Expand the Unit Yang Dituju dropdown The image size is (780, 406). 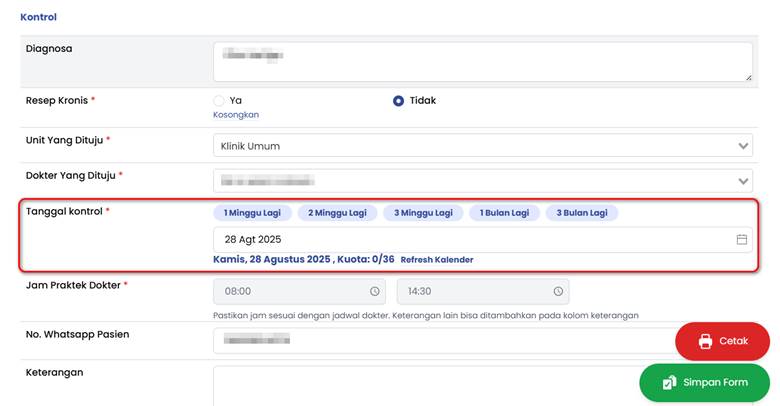click(743, 146)
